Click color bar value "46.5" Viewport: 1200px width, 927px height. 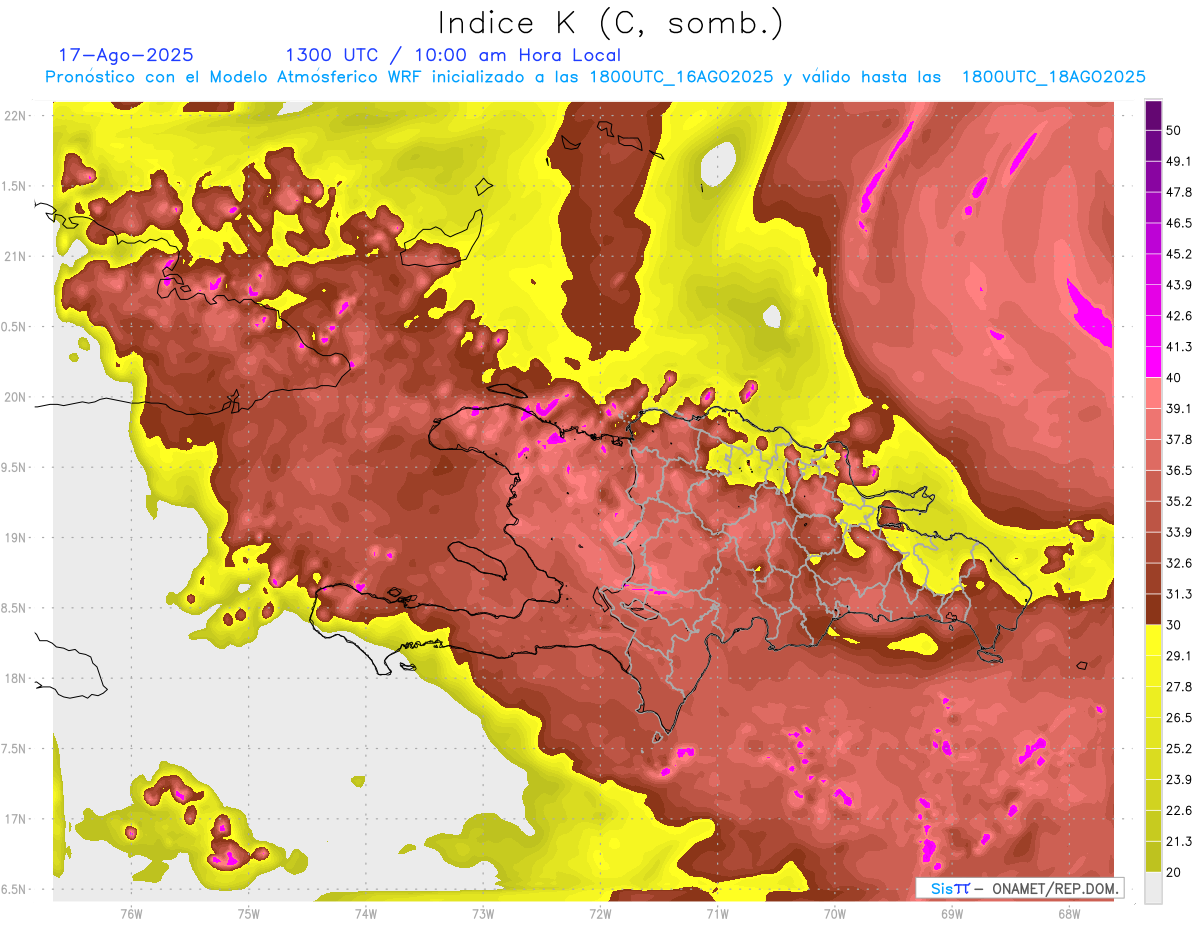click(x=1178, y=223)
